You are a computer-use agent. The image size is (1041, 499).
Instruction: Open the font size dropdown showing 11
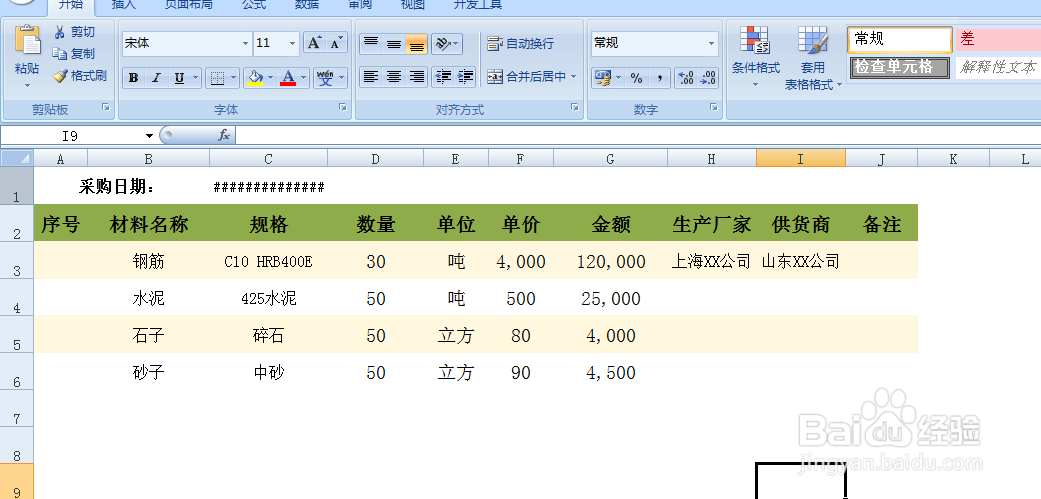tap(292, 43)
